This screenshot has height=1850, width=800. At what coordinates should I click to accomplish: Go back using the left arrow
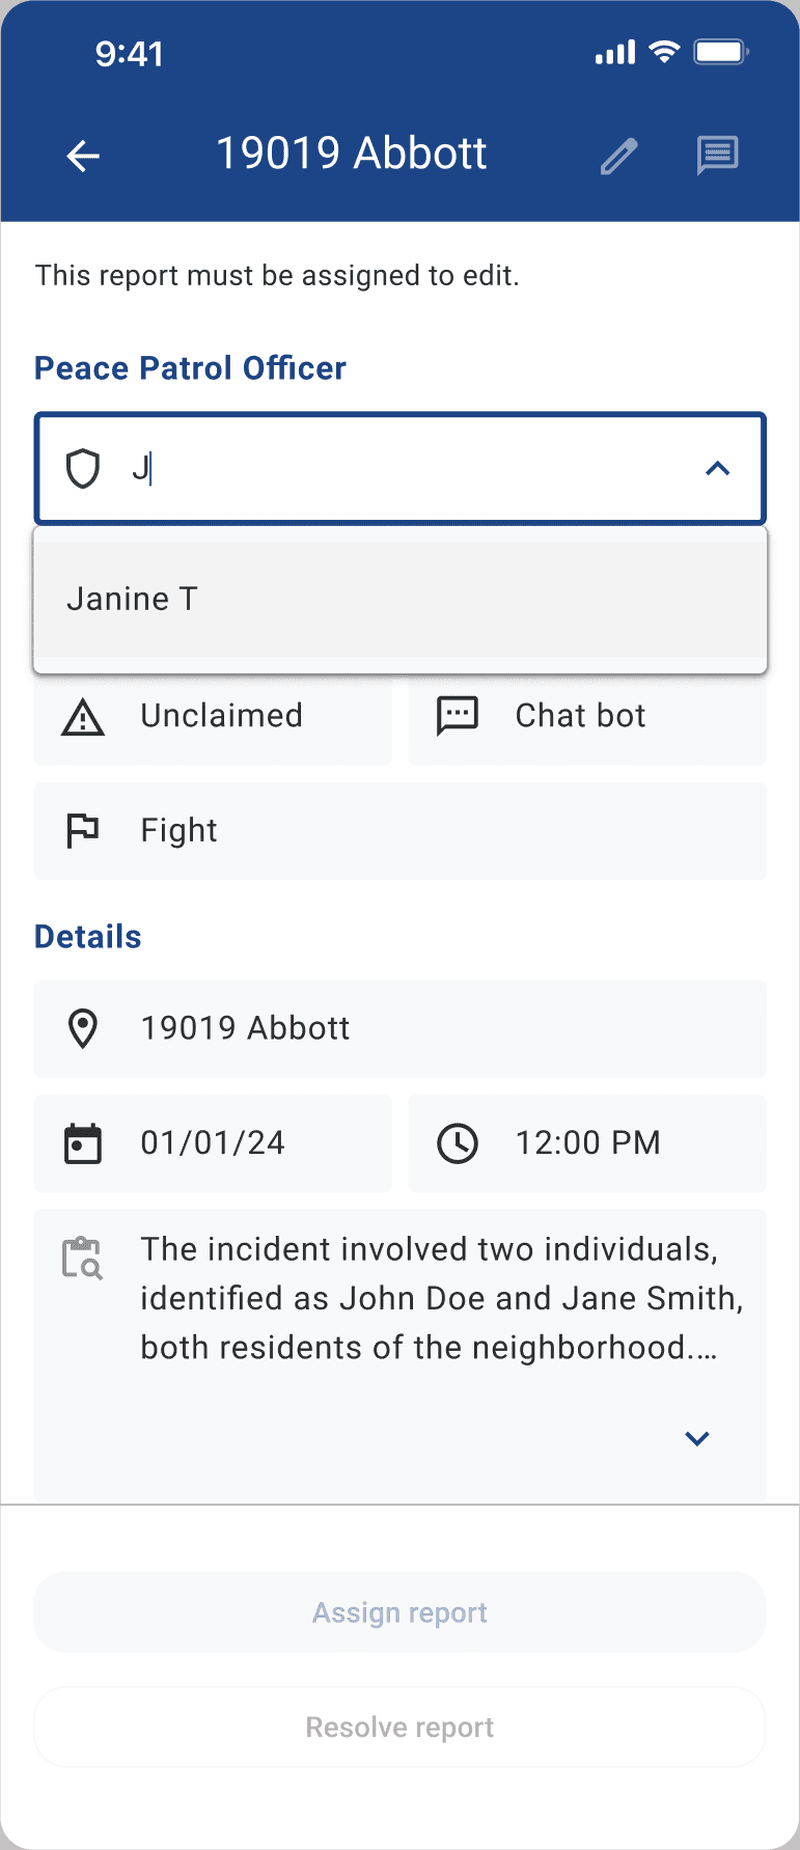tap(83, 156)
